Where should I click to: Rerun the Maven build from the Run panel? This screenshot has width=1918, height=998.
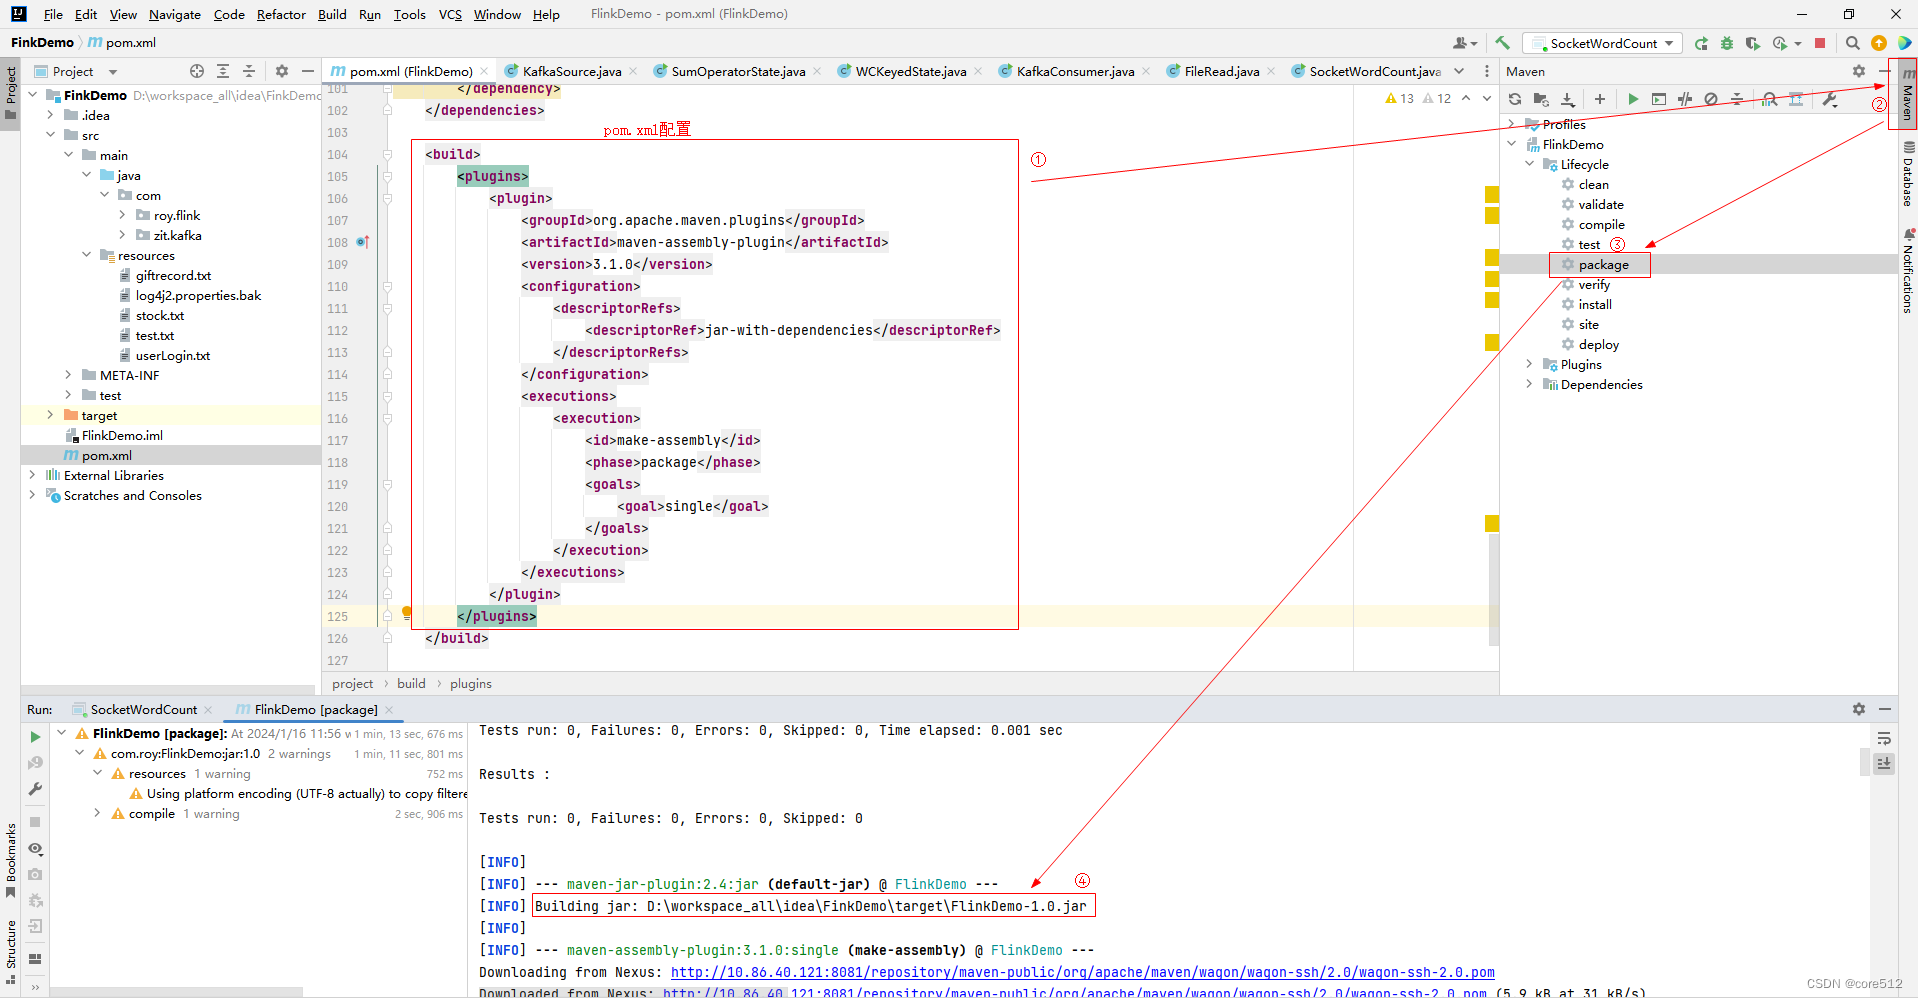point(35,737)
